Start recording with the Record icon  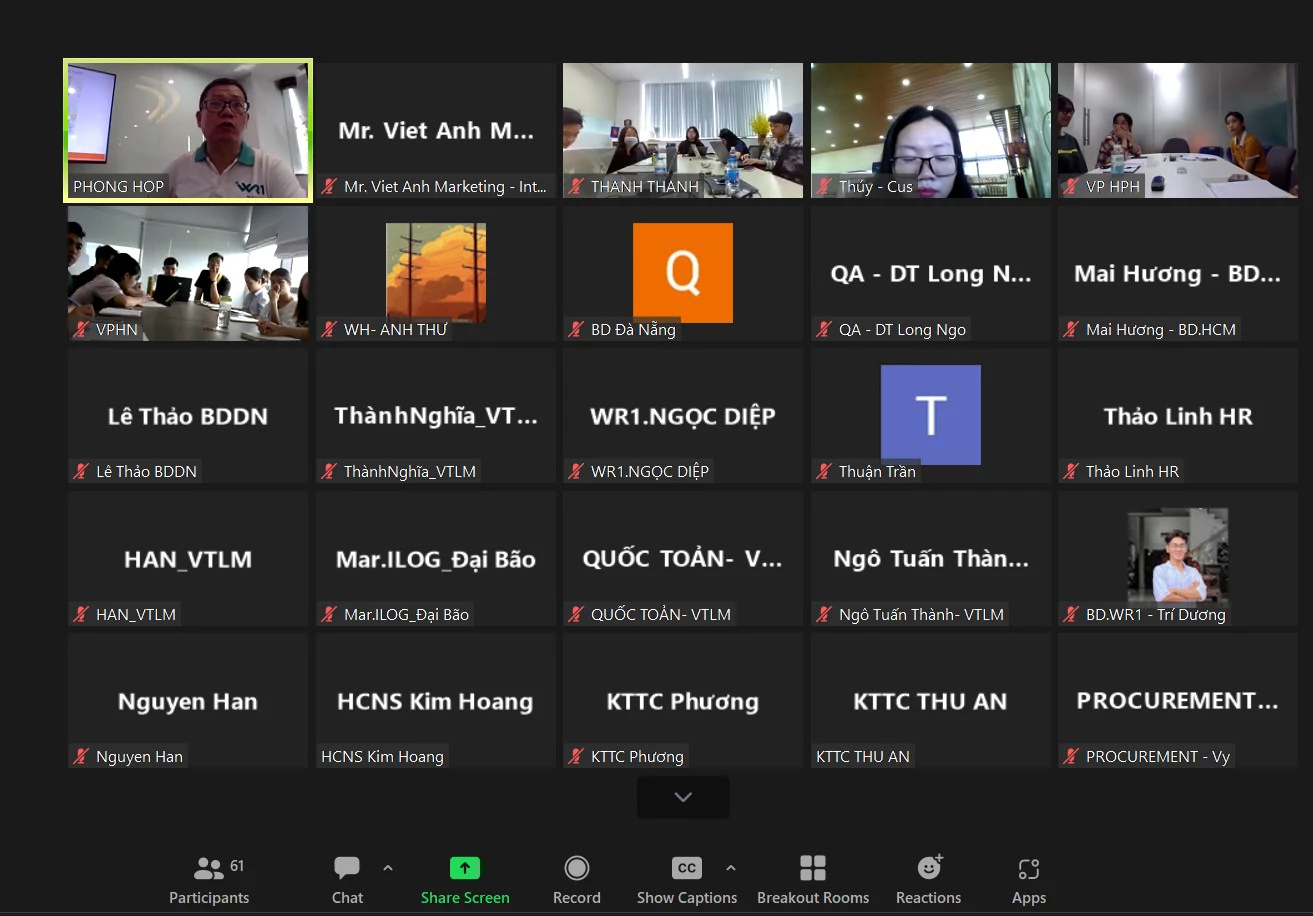click(x=577, y=868)
